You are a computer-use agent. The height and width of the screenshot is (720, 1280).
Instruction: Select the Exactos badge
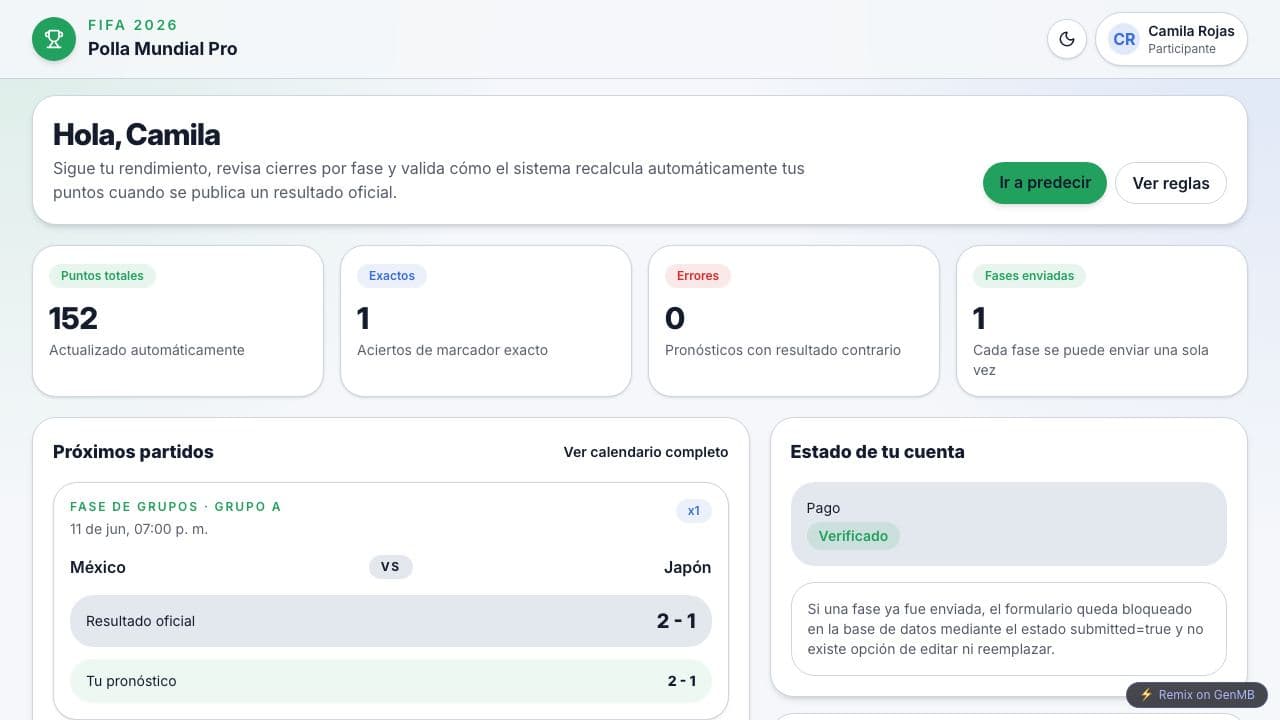(392, 276)
